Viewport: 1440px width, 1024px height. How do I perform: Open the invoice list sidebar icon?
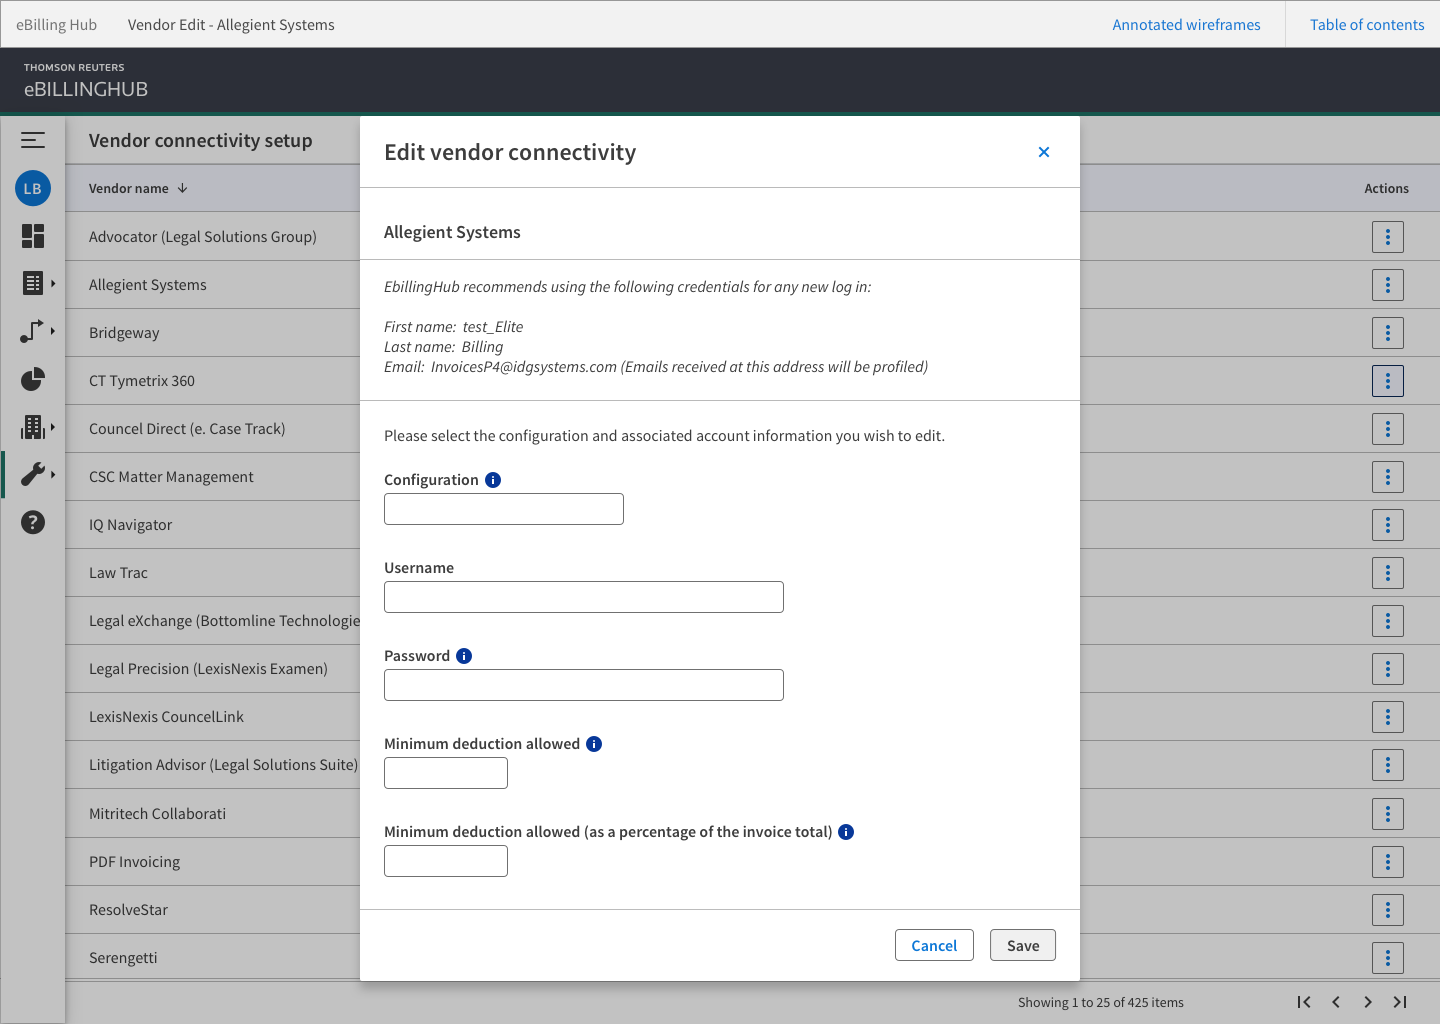[33, 284]
